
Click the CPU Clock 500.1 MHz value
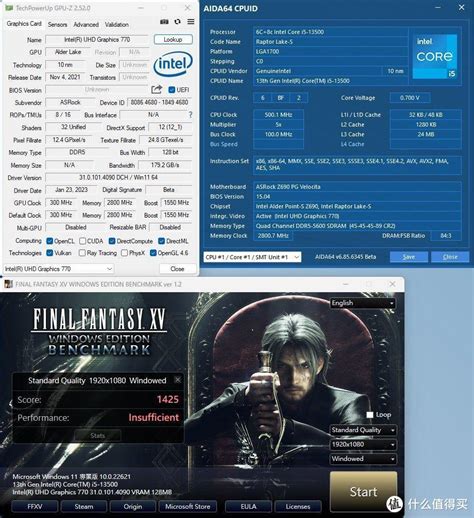(278, 115)
